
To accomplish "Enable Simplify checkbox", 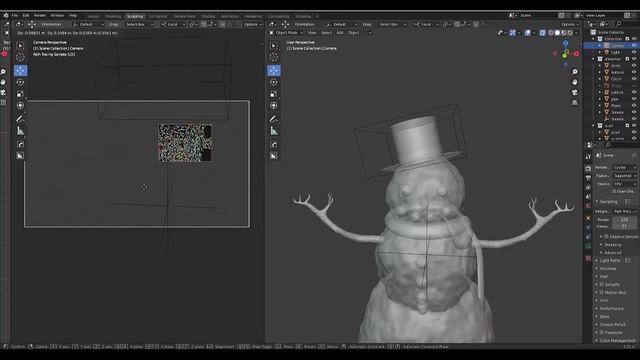I will click(x=602, y=284).
